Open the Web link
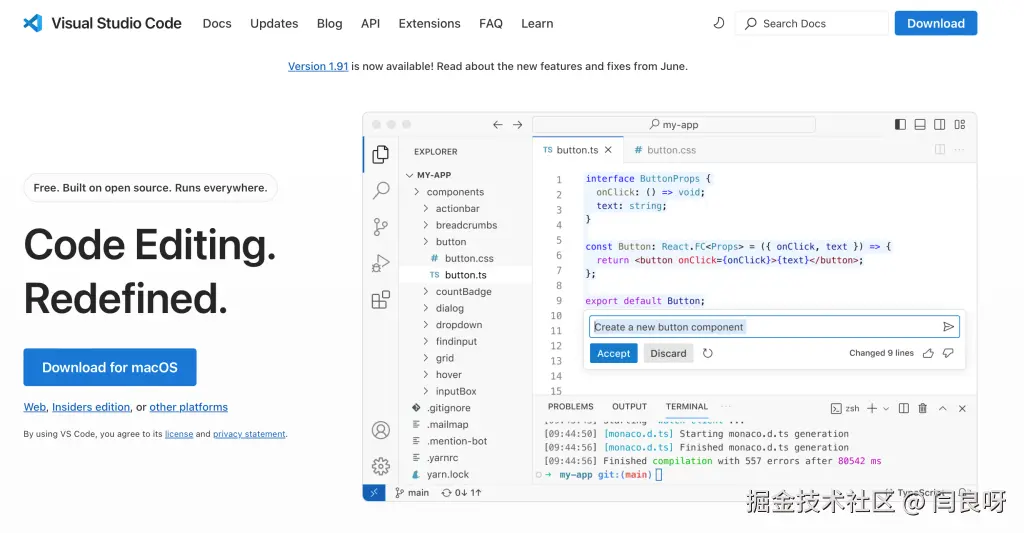 pos(35,407)
